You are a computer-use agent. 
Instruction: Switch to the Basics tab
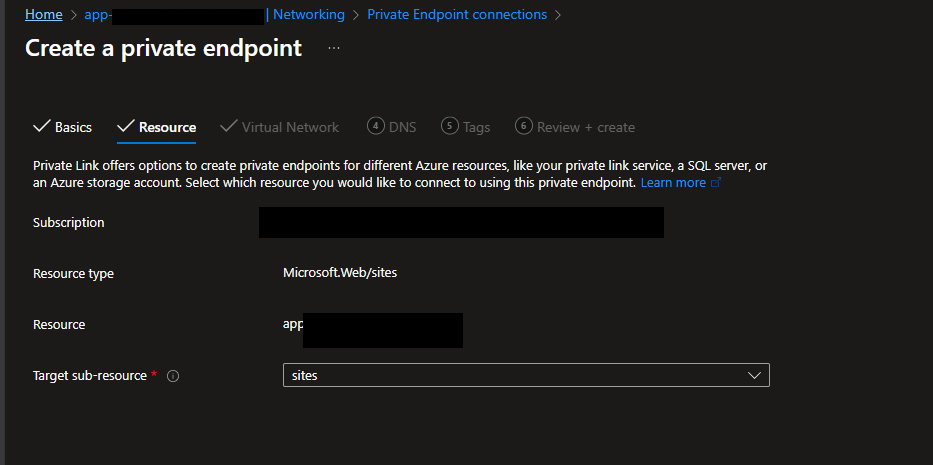62,127
